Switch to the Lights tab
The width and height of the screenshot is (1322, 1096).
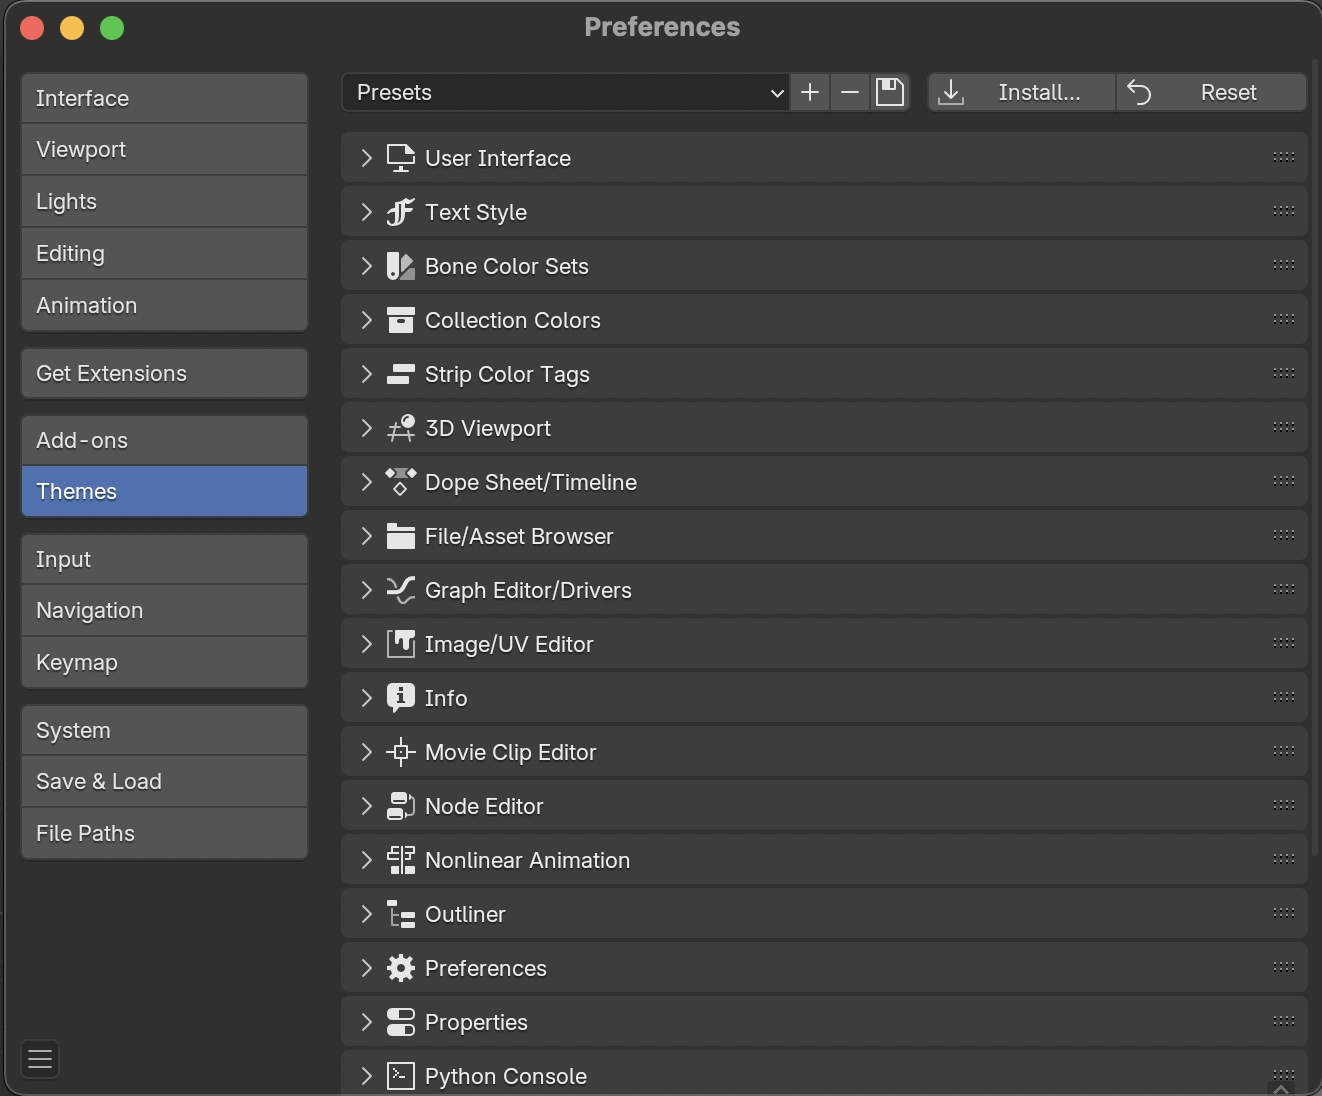click(164, 202)
